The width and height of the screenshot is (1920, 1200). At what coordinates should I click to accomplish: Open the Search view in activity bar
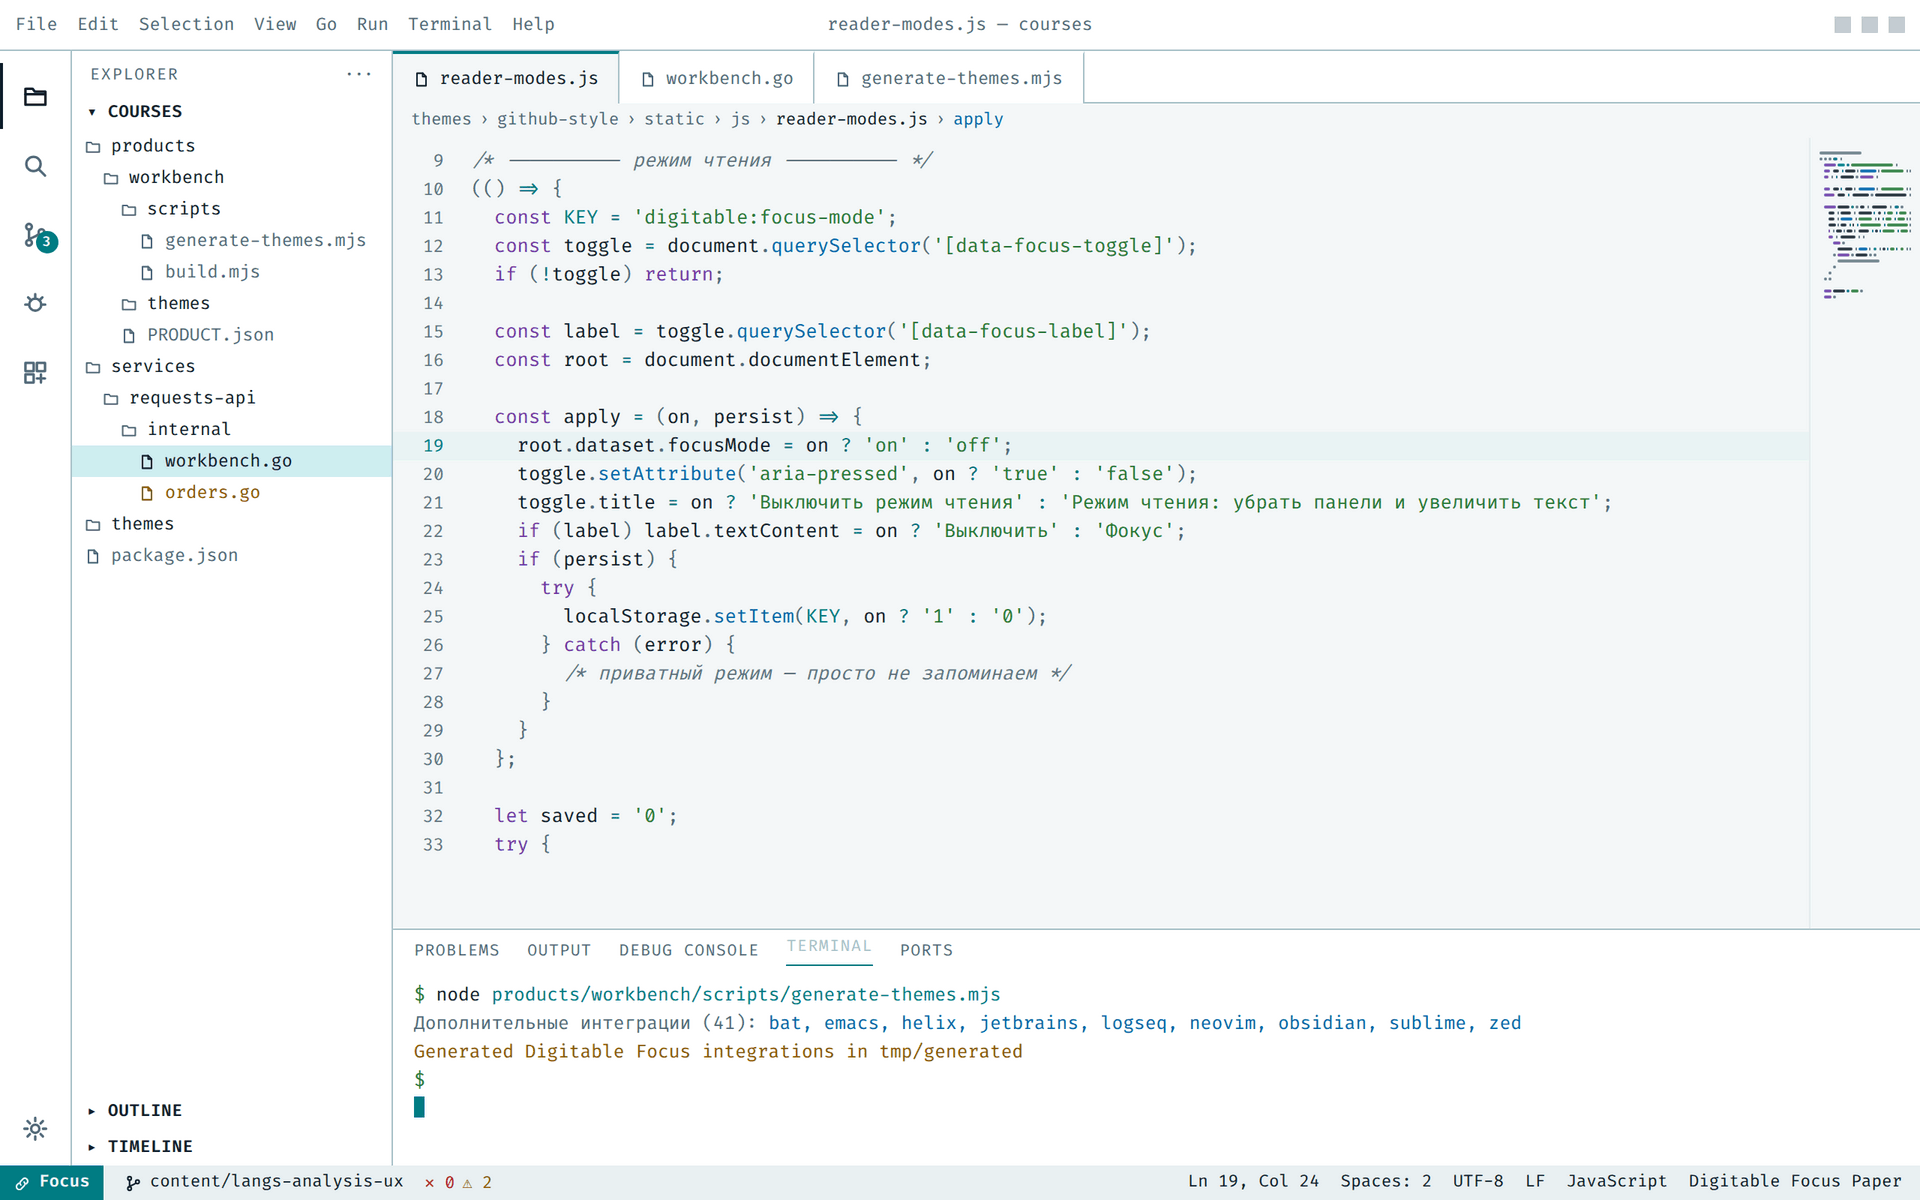tap(35, 166)
